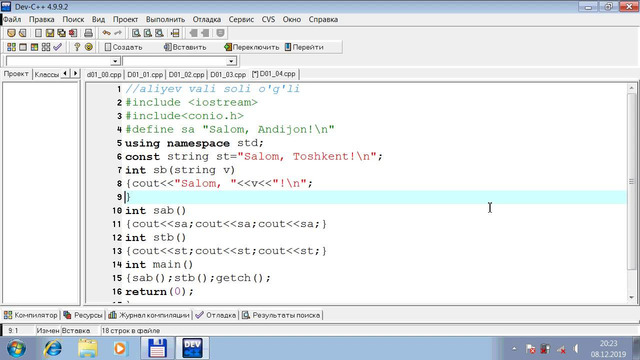Click the Open Project or File icon
Image resolution: width=640 pixels, height=360 pixels.
coord(23,33)
